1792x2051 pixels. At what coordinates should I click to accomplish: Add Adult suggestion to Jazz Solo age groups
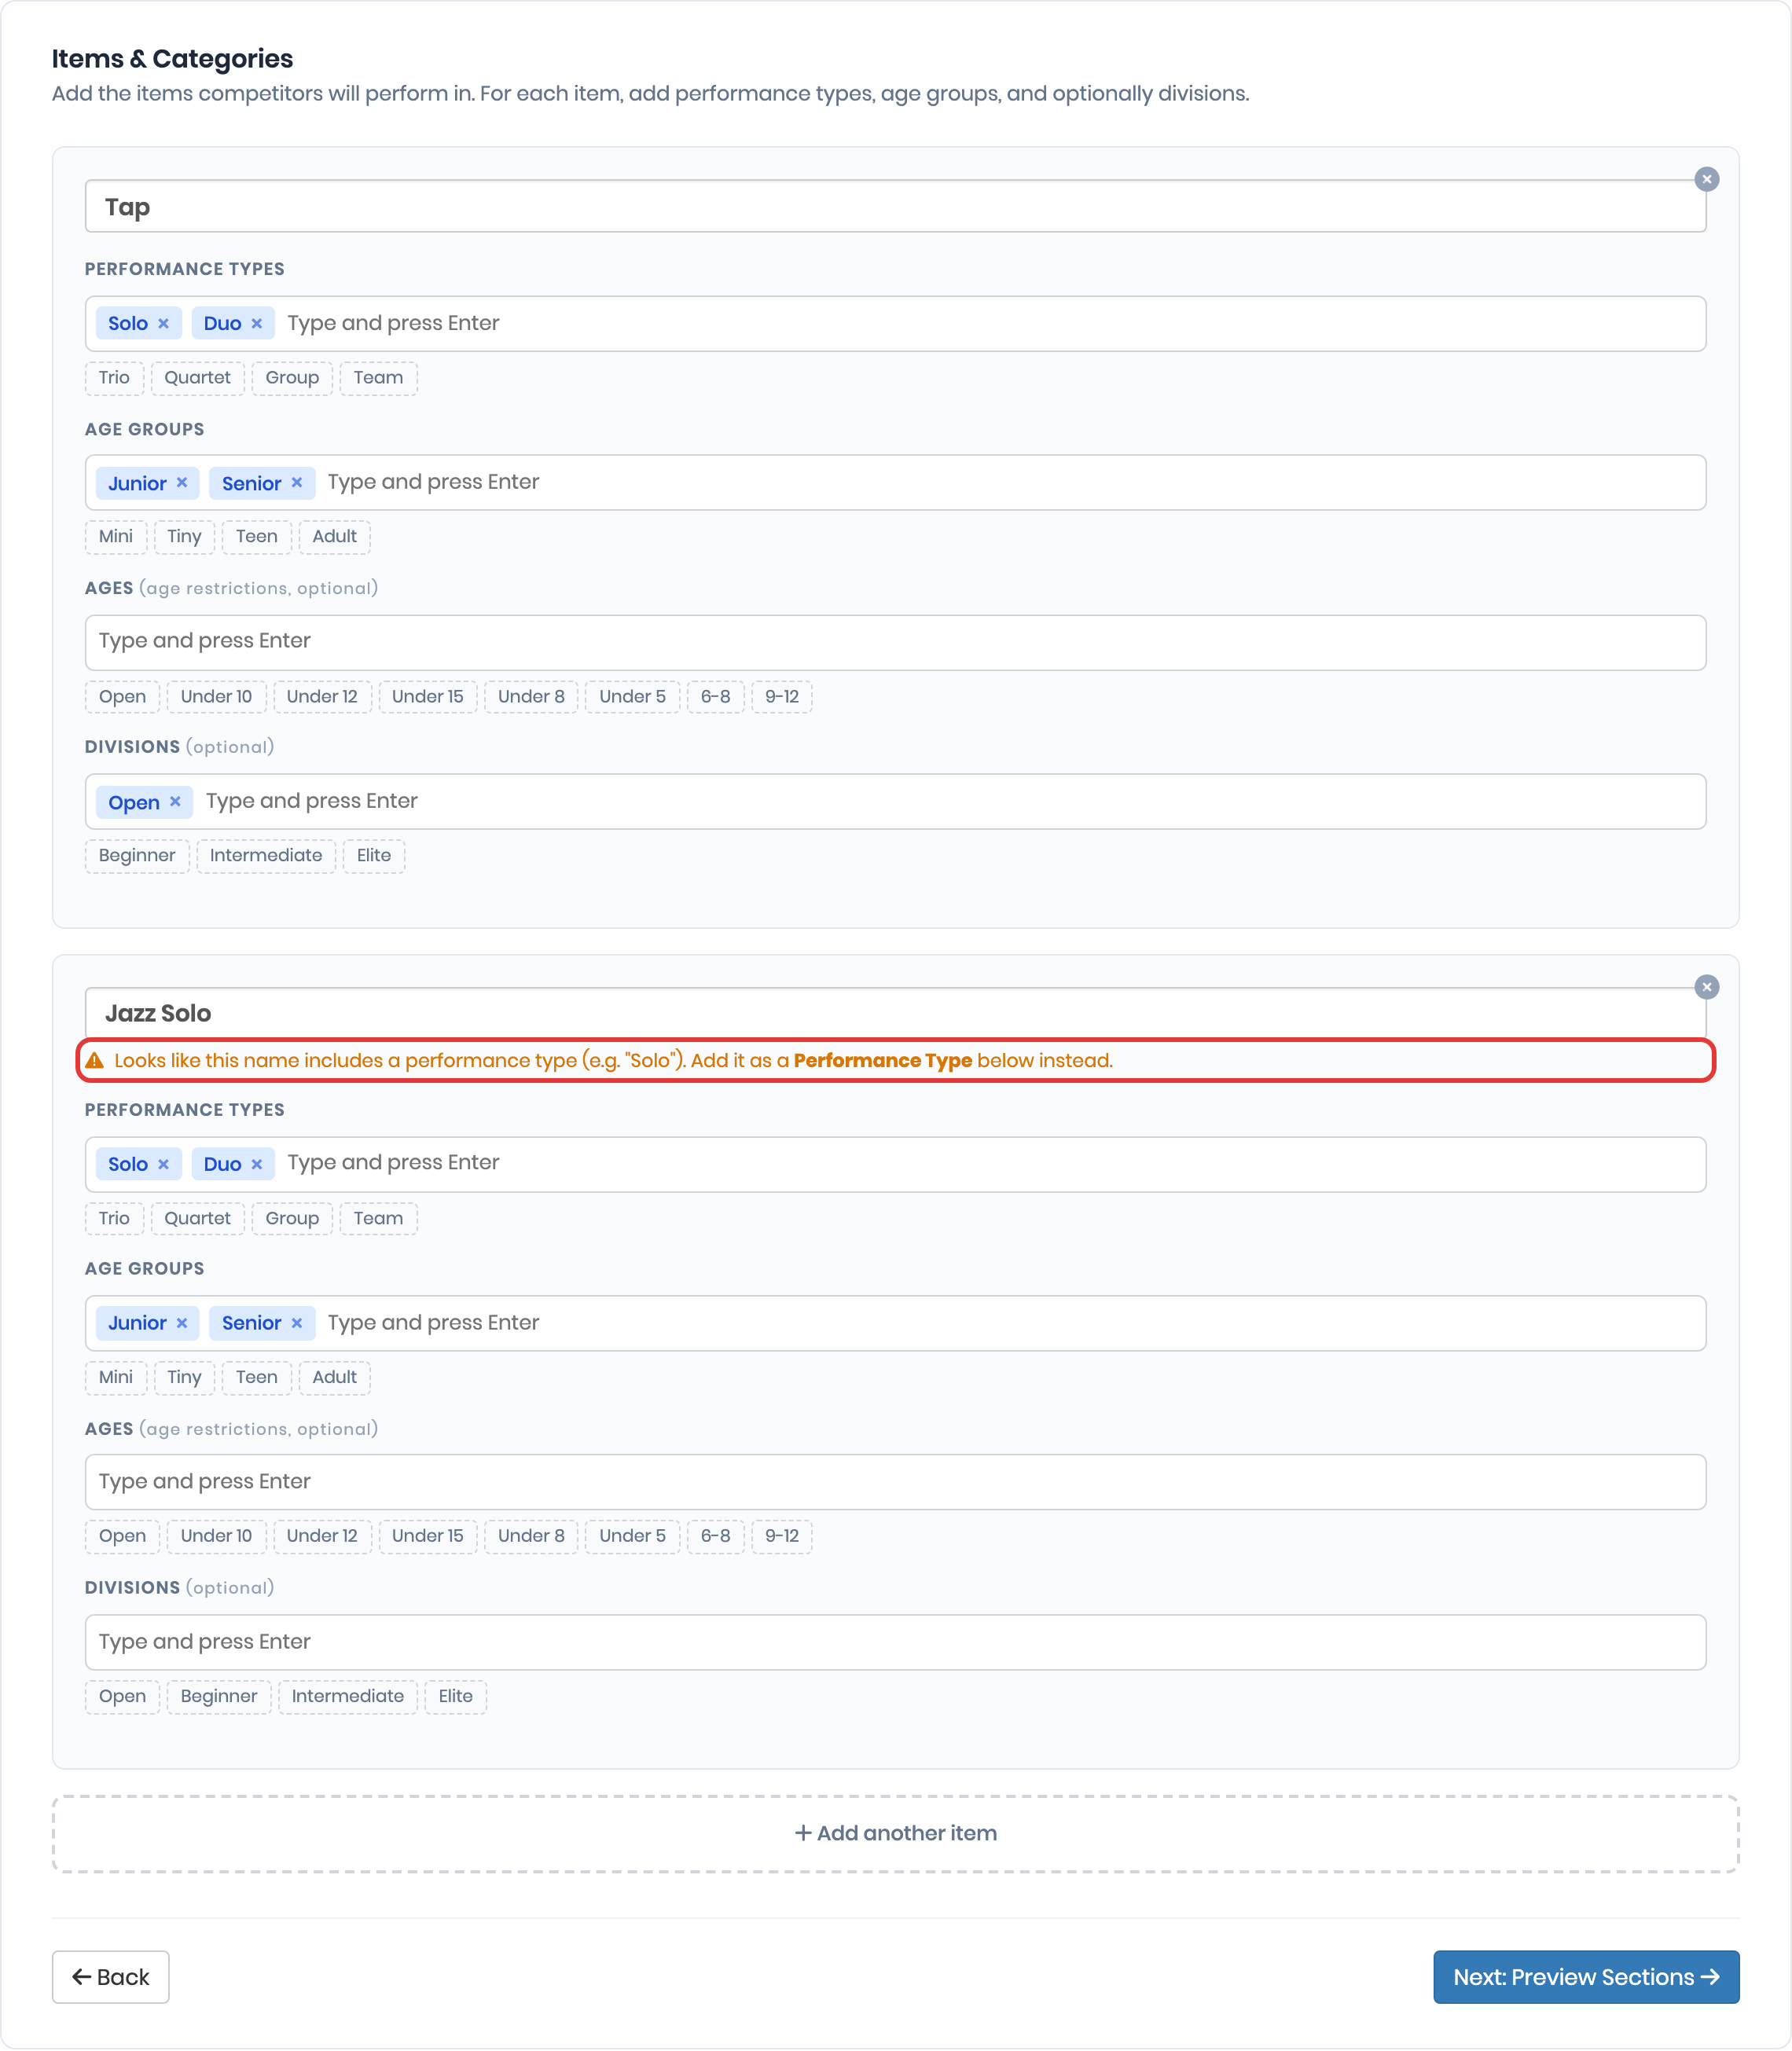point(334,1378)
